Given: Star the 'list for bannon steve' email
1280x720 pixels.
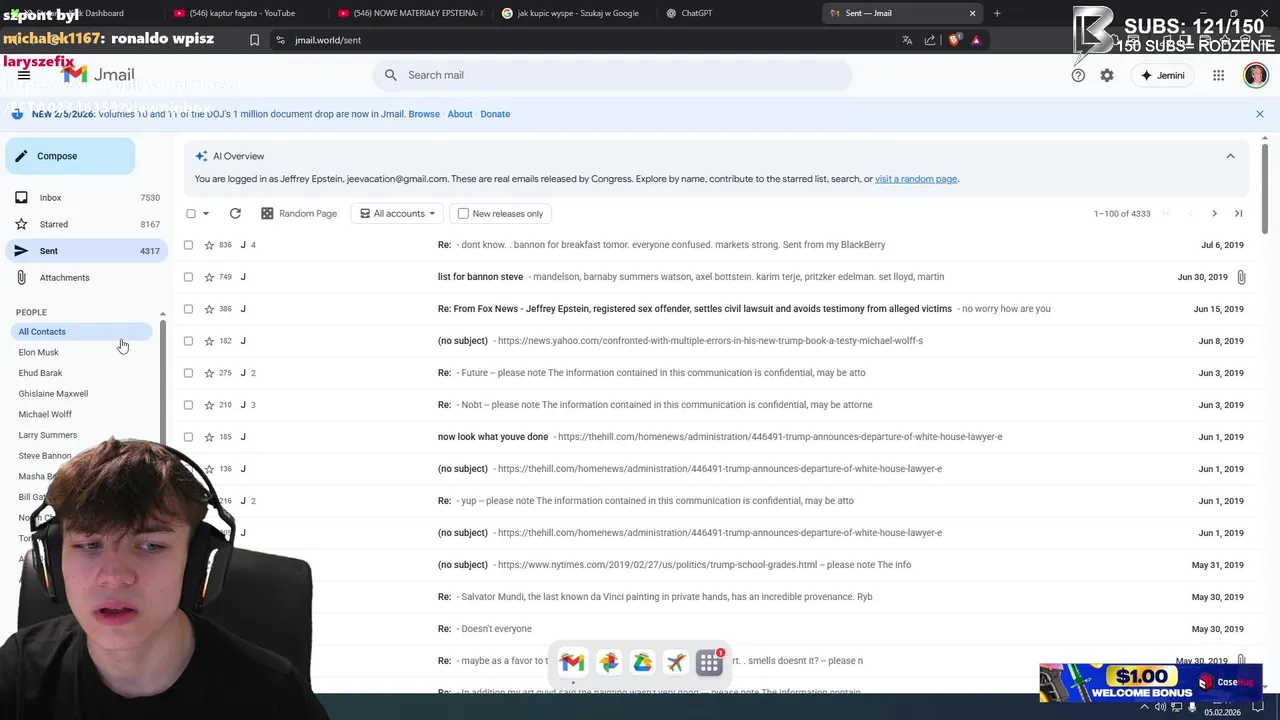Looking at the screenshot, I should 209,277.
